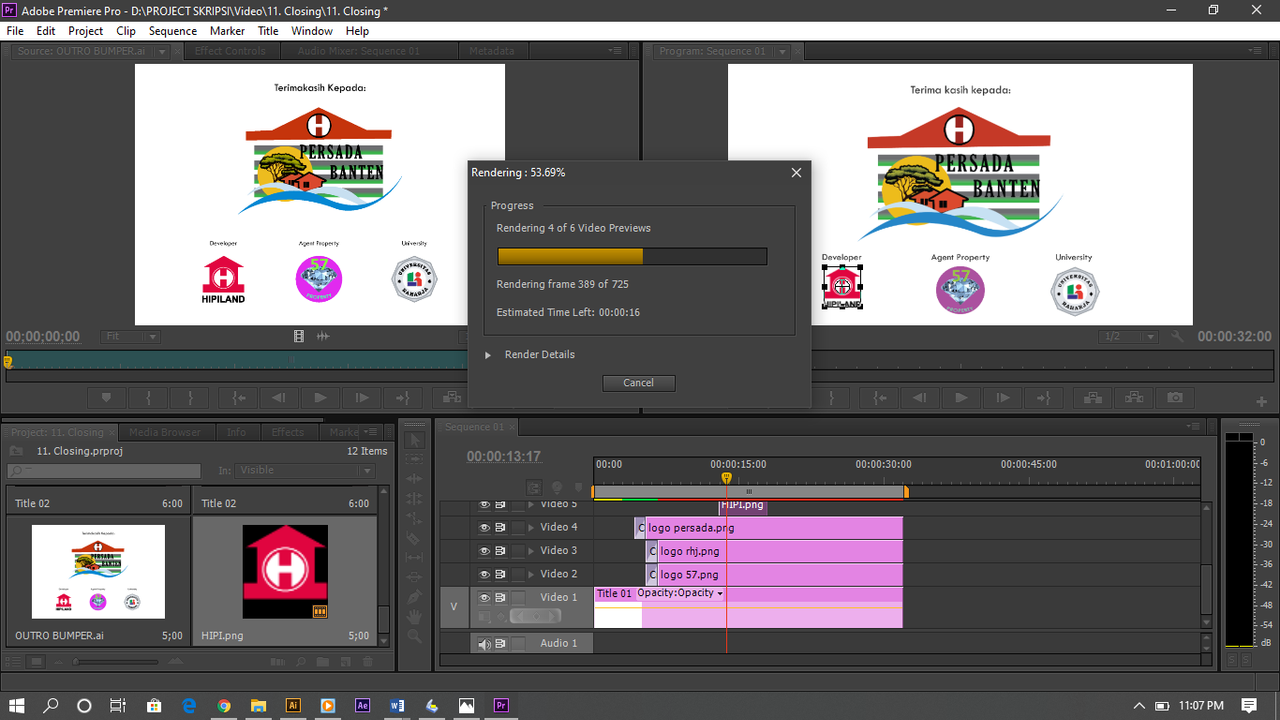The height and width of the screenshot is (720, 1280).
Task: Click Play in the Source monitor
Action: pos(320,398)
